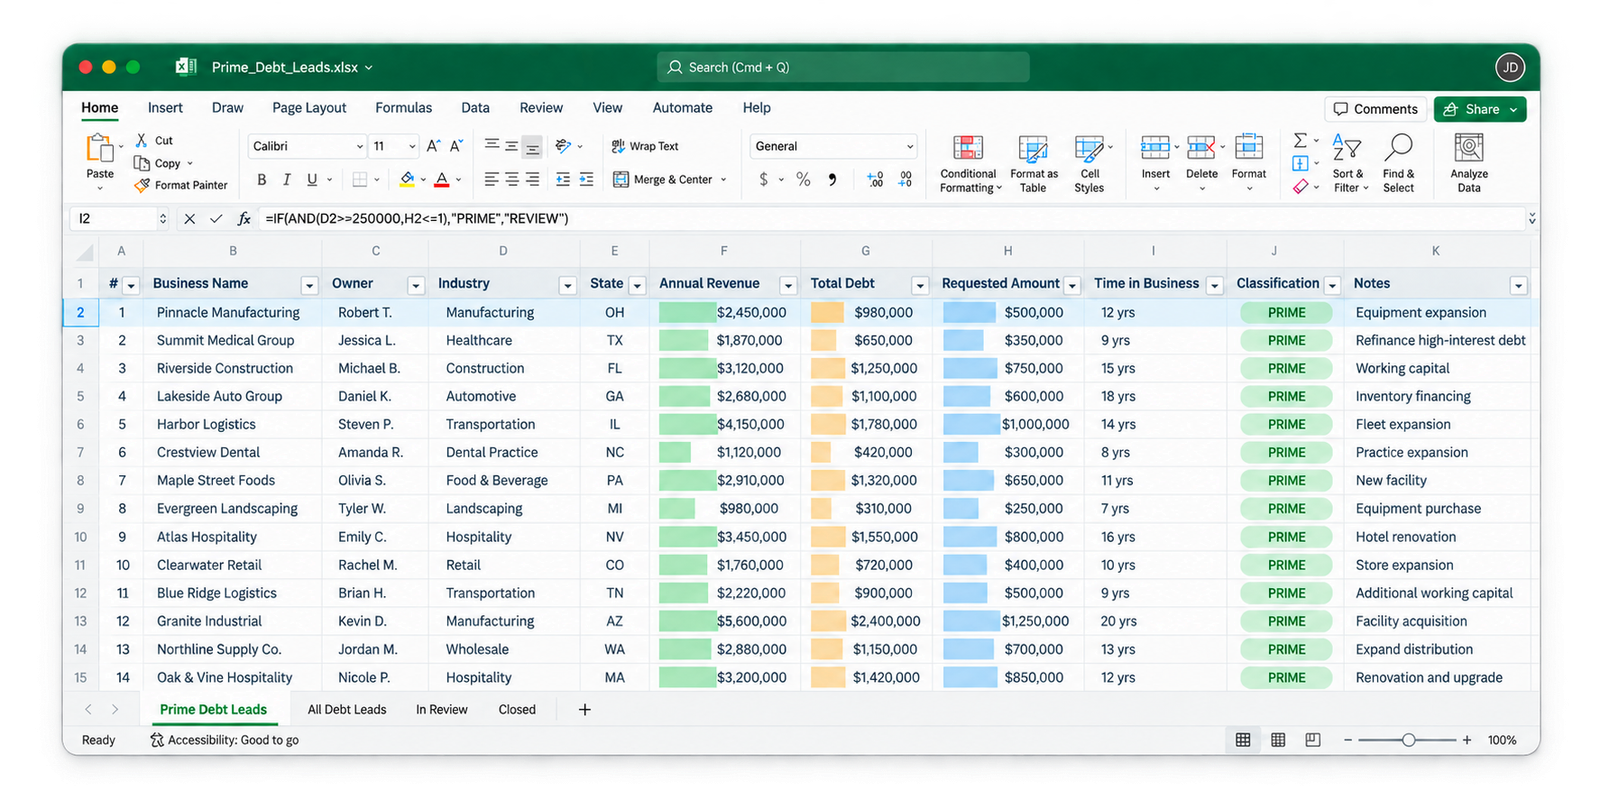Click the Insert cells icon
1600x800 pixels.
click(x=1155, y=147)
